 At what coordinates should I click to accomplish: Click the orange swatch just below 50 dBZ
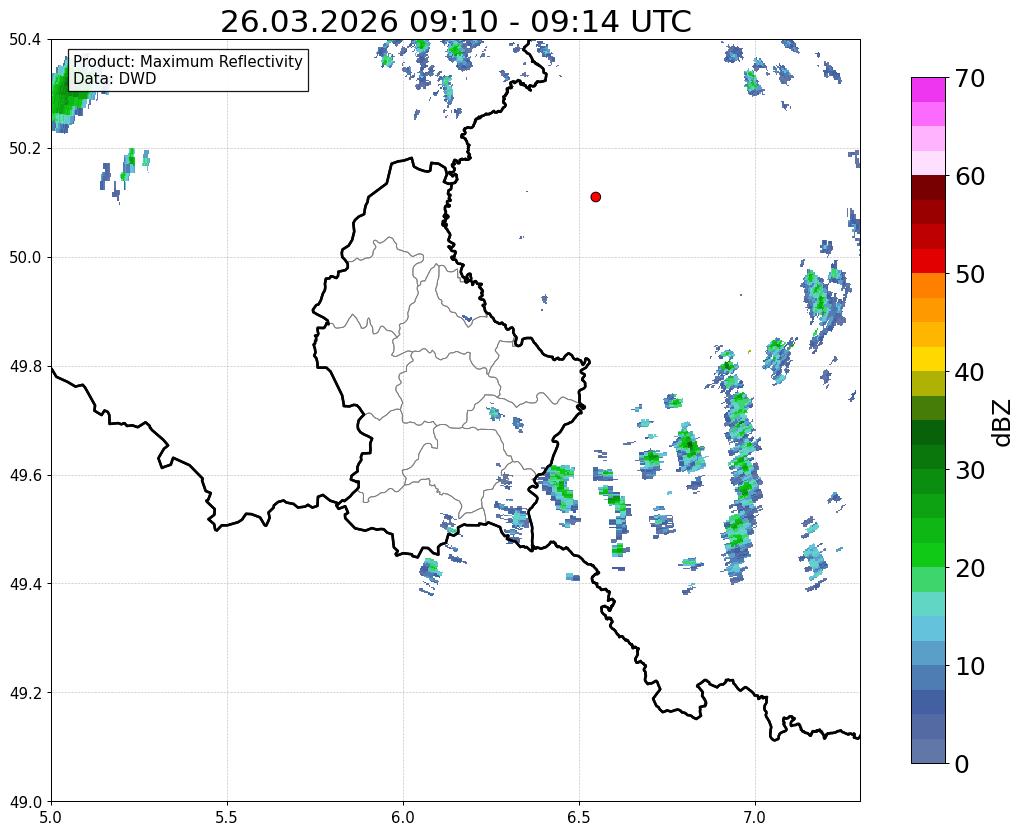coord(928,286)
